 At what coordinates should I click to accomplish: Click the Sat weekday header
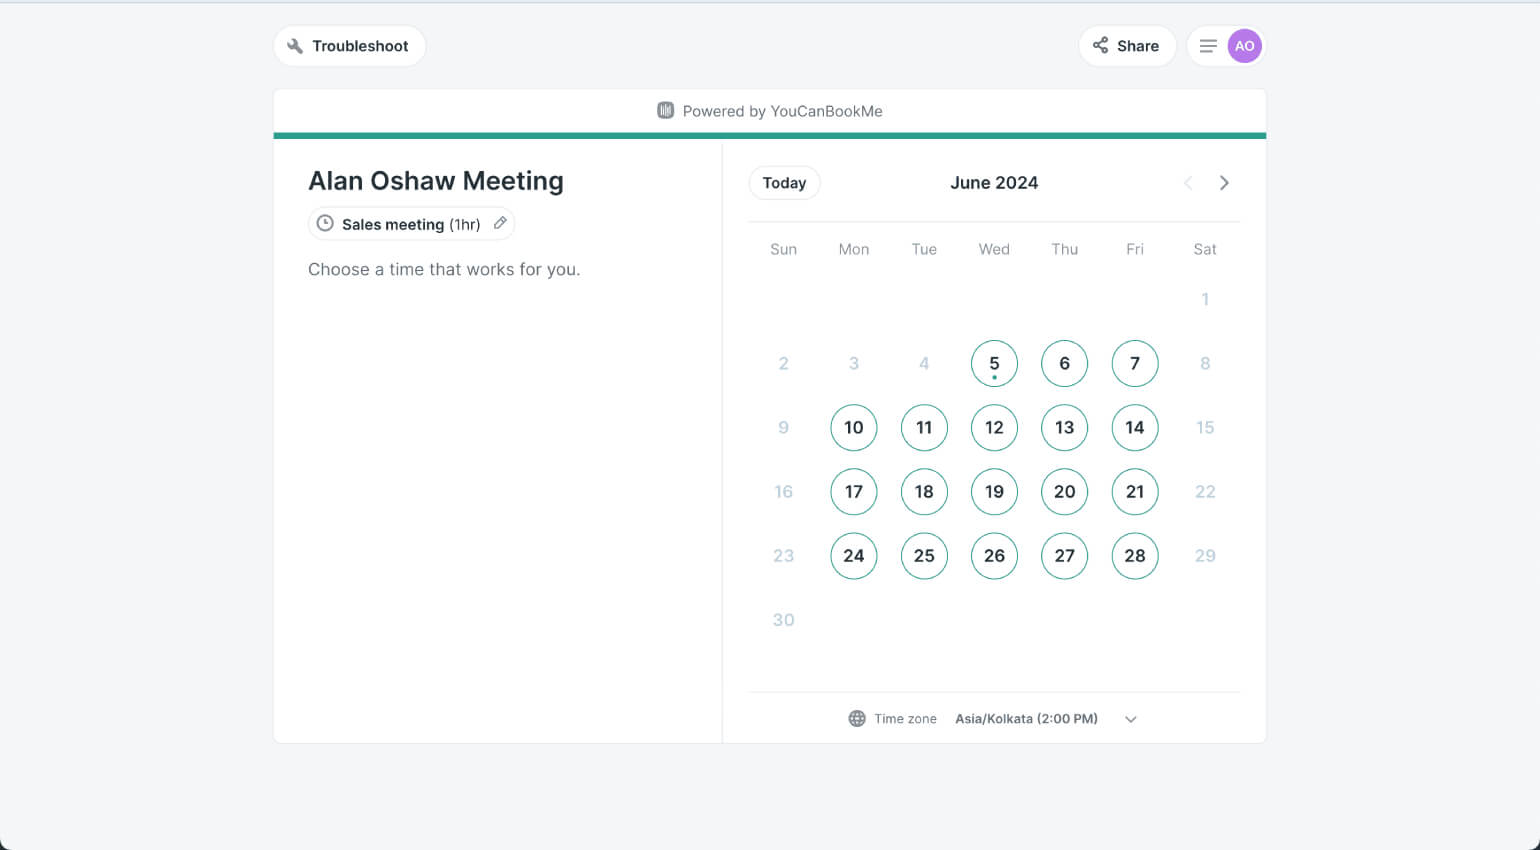pyautogui.click(x=1205, y=249)
